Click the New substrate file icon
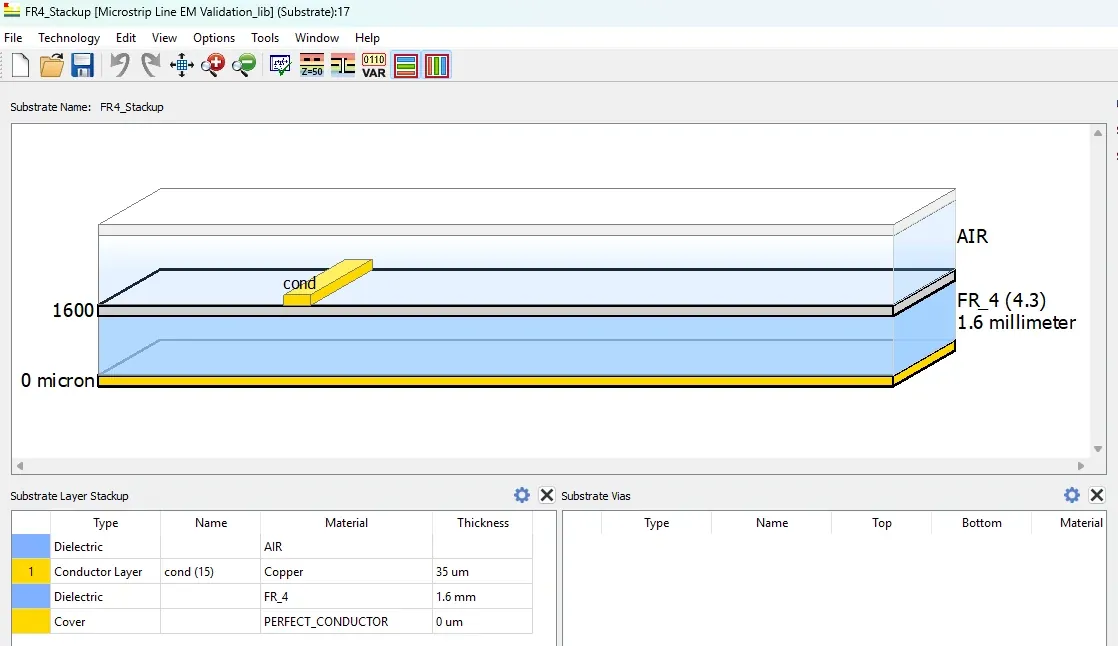 click(x=21, y=66)
